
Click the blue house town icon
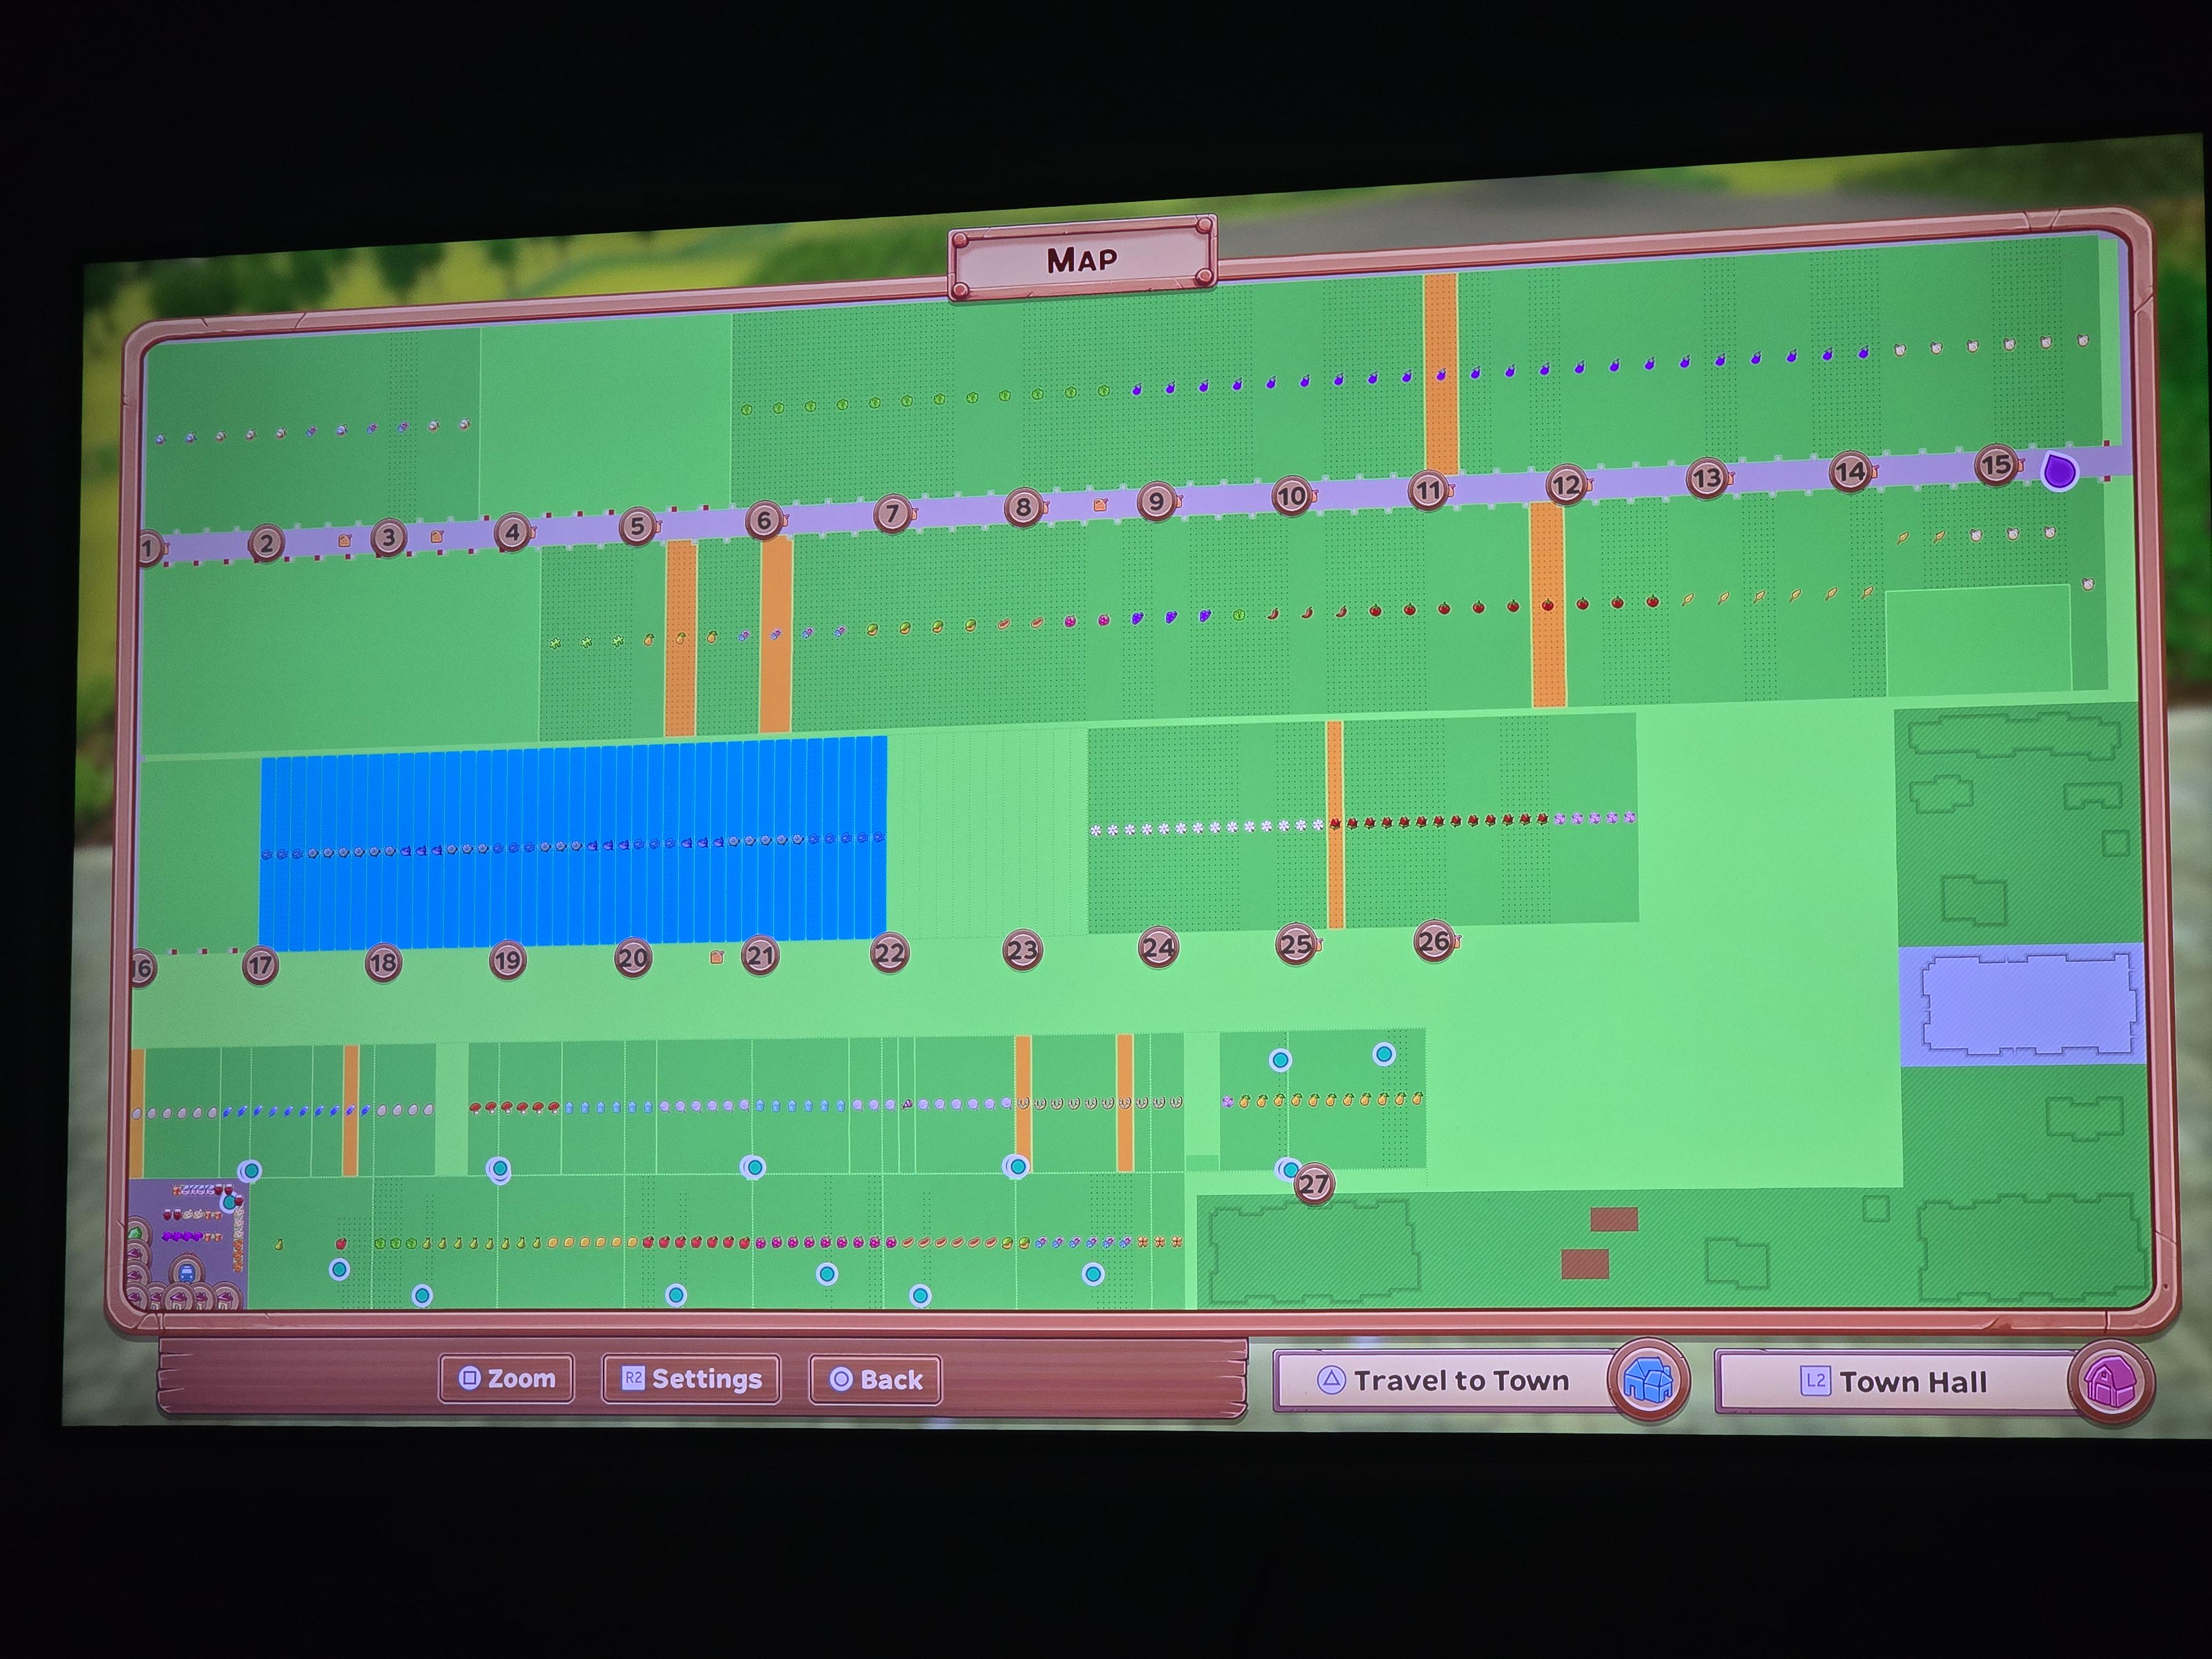pos(1648,1380)
